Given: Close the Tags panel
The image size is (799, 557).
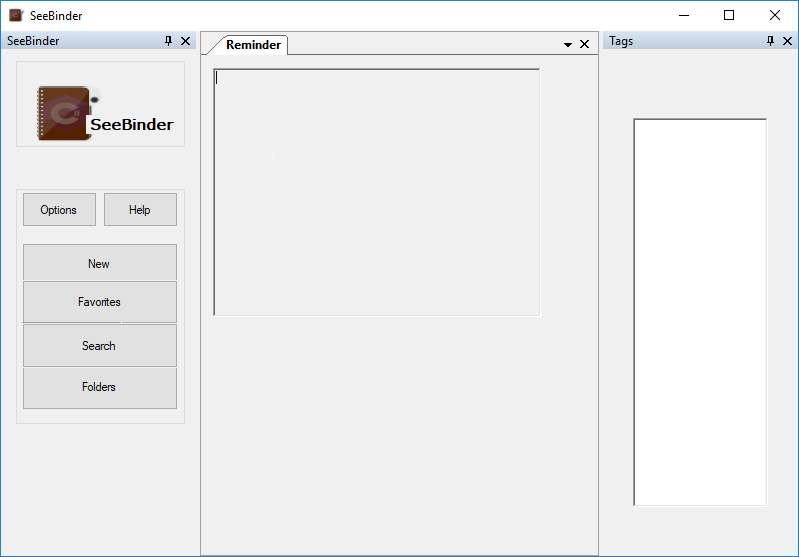Looking at the screenshot, I should (x=787, y=41).
